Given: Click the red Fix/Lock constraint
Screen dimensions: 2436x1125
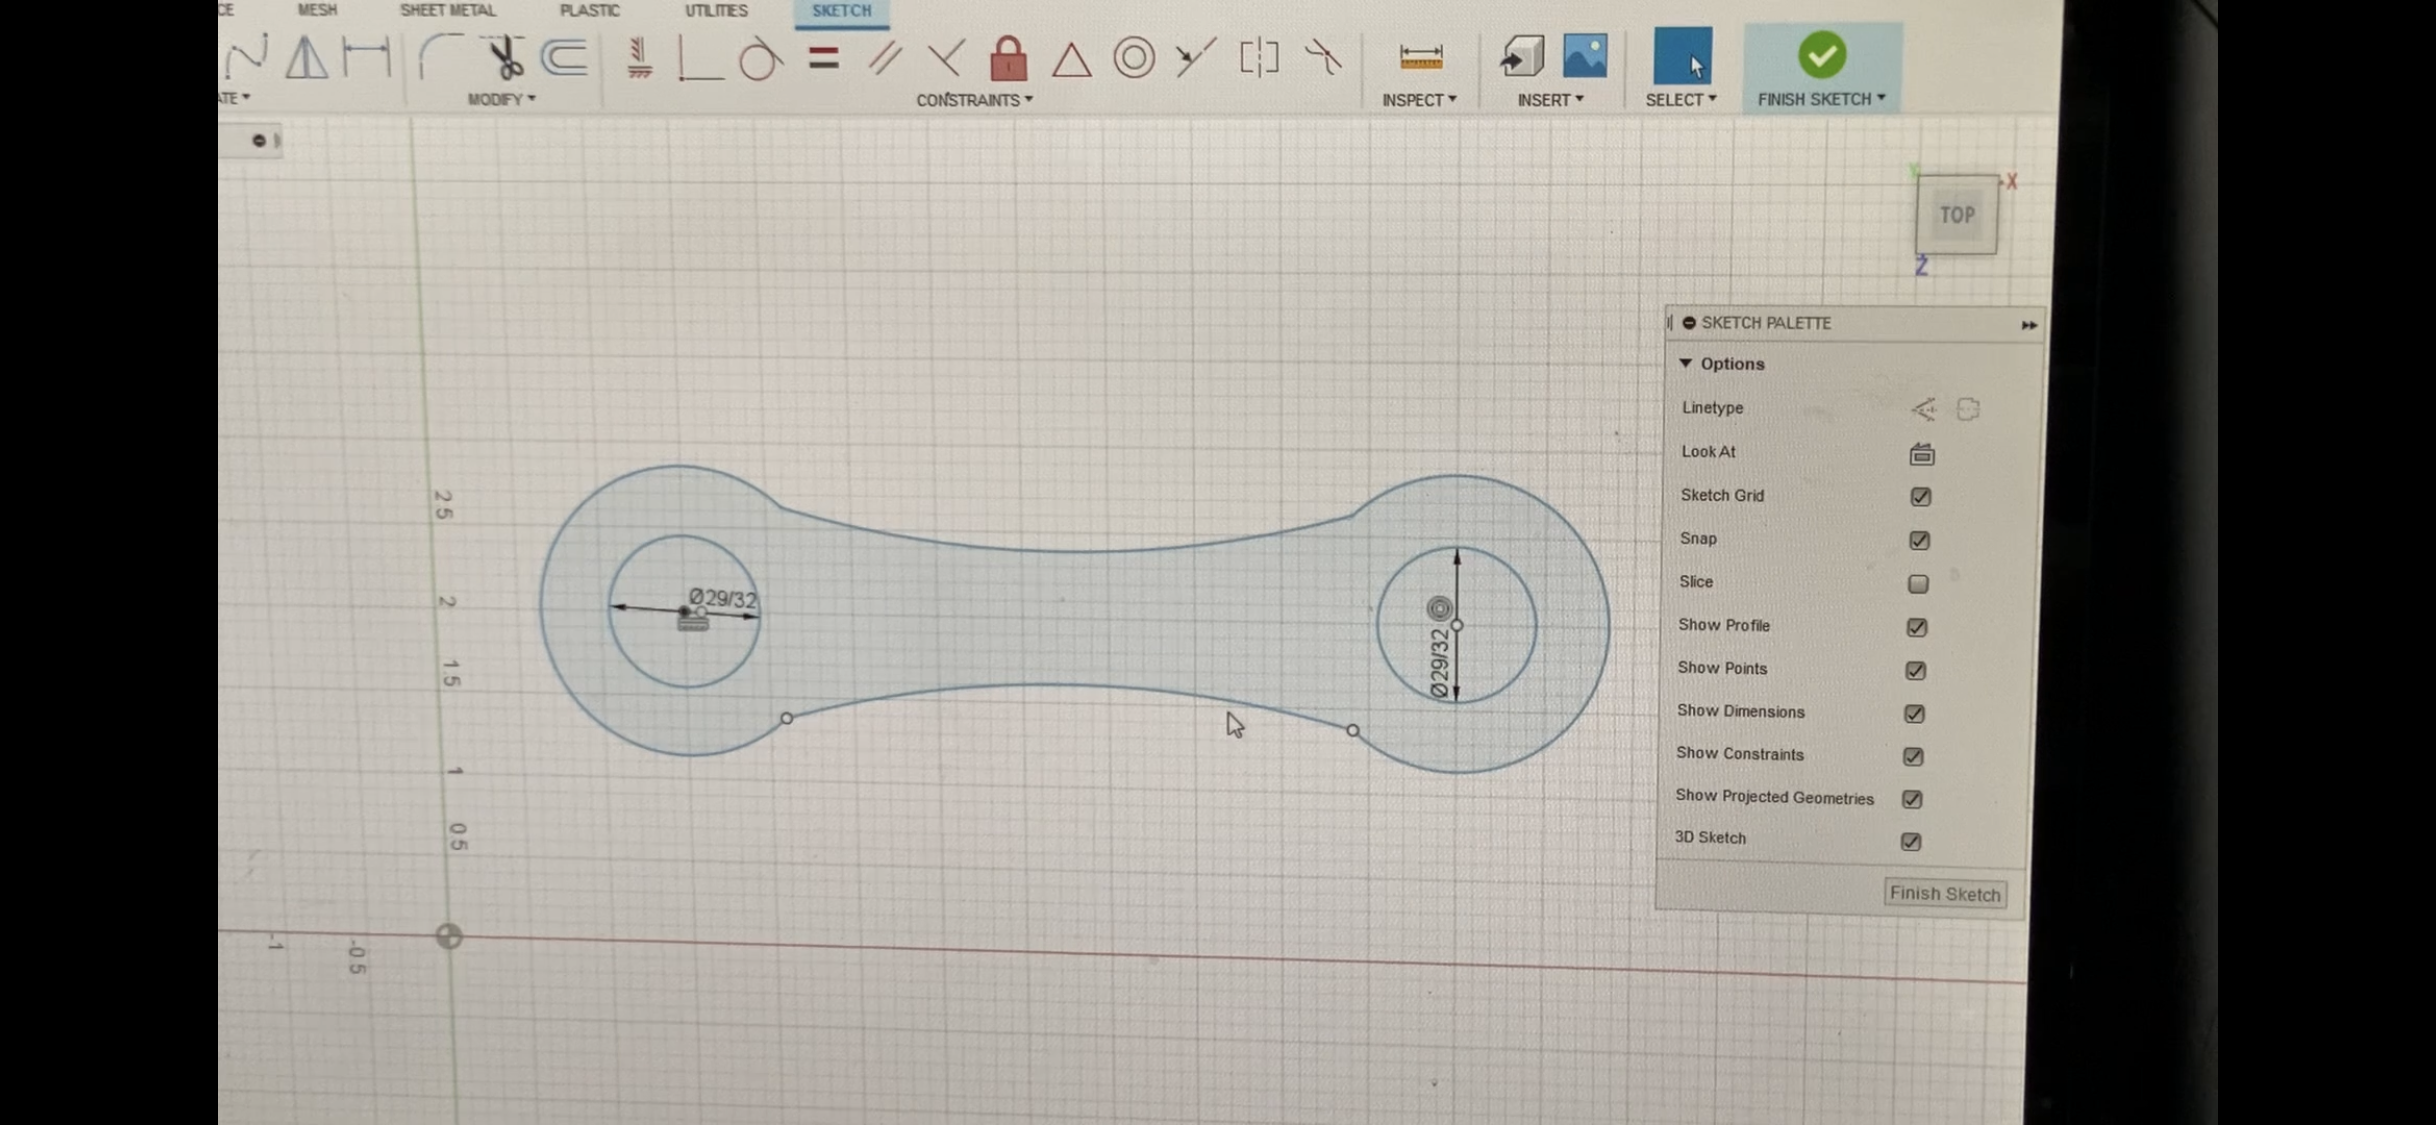Looking at the screenshot, I should tap(1008, 58).
